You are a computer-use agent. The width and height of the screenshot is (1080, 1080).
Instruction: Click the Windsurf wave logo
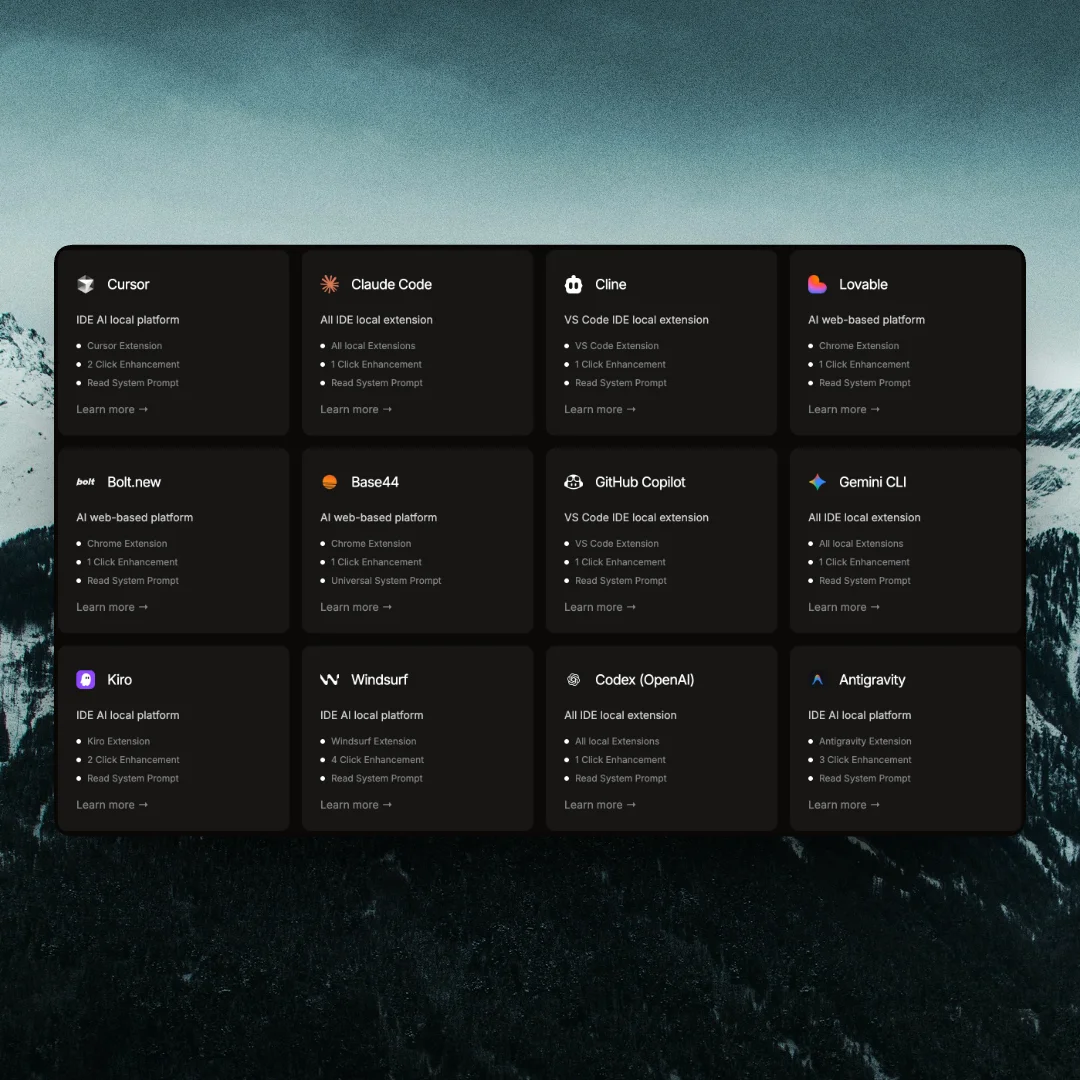click(329, 679)
